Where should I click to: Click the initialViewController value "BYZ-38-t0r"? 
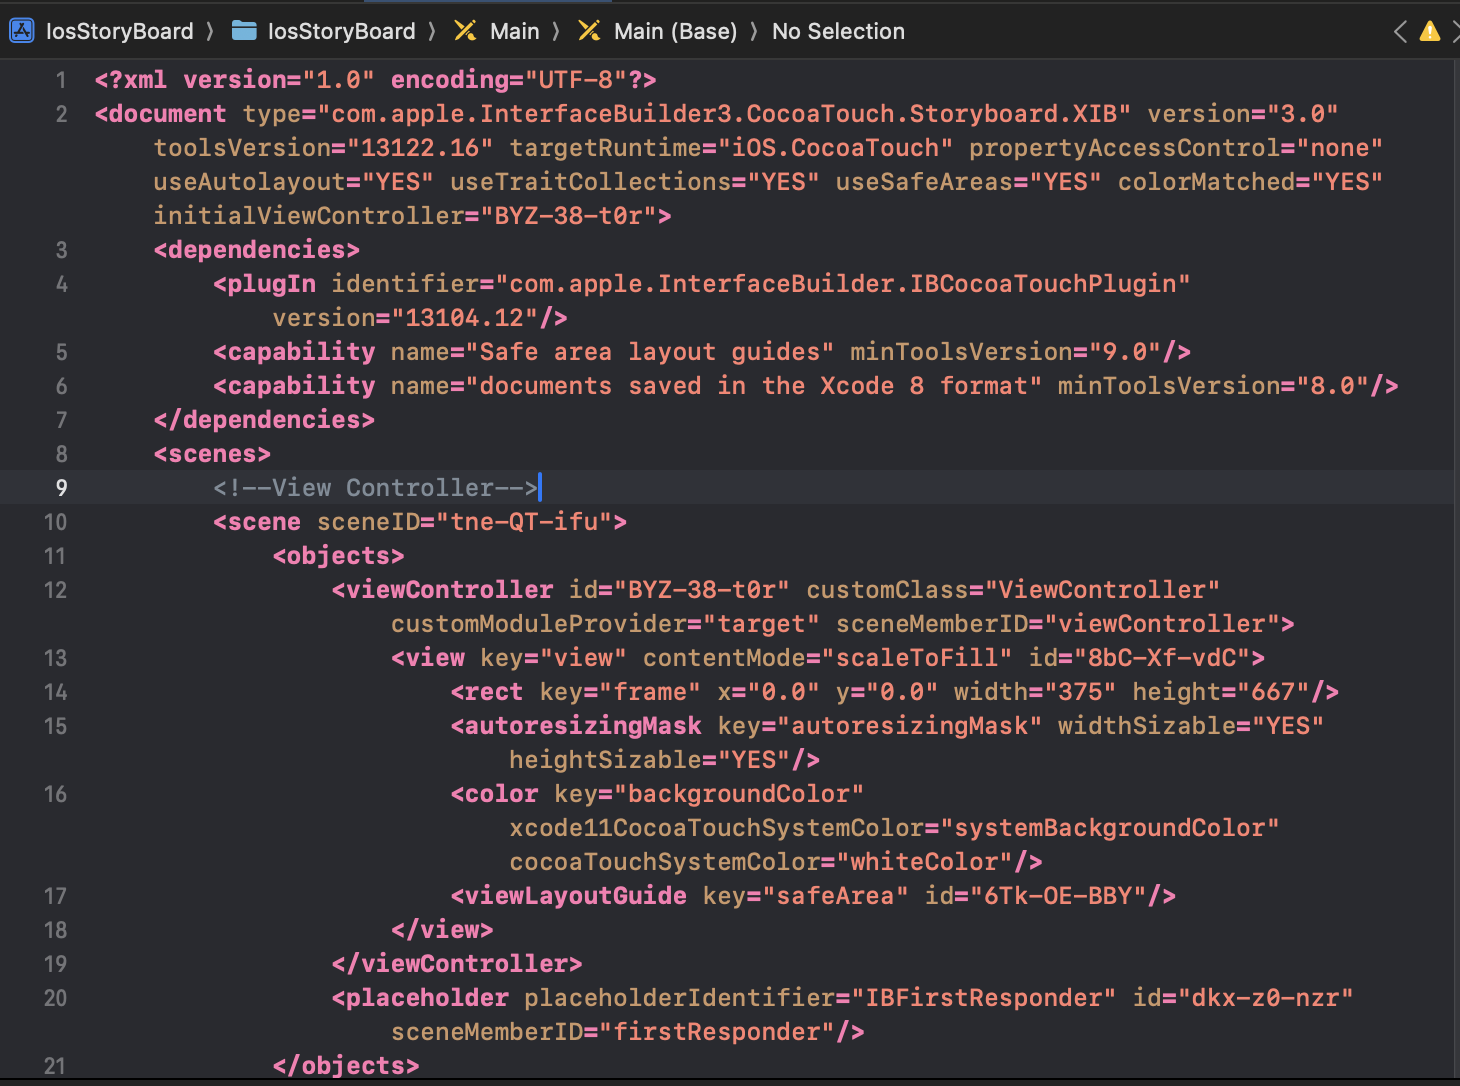[x=568, y=216]
